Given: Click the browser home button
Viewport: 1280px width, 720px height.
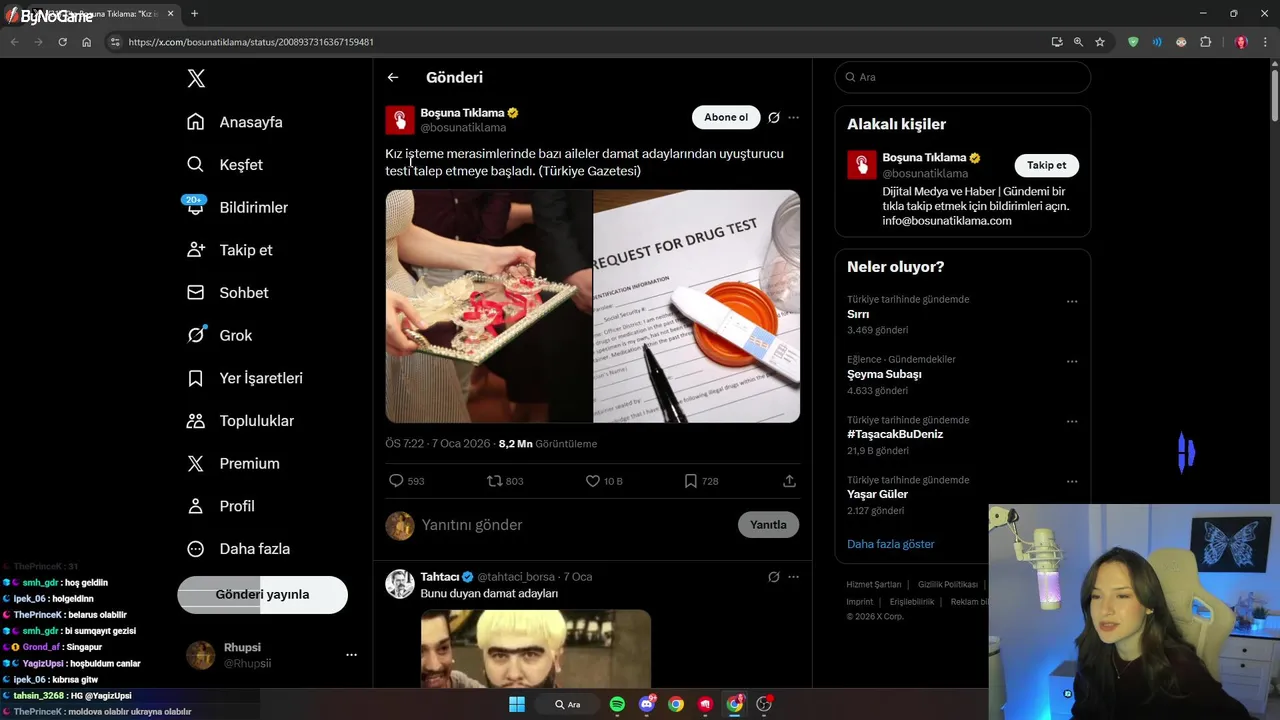Looking at the screenshot, I should coord(87,42).
